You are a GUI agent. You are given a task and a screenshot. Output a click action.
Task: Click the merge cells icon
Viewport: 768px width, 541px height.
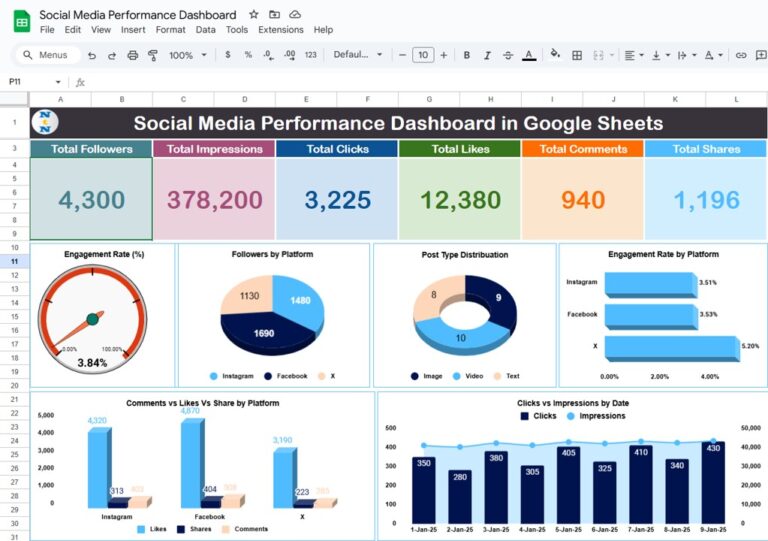pos(598,55)
